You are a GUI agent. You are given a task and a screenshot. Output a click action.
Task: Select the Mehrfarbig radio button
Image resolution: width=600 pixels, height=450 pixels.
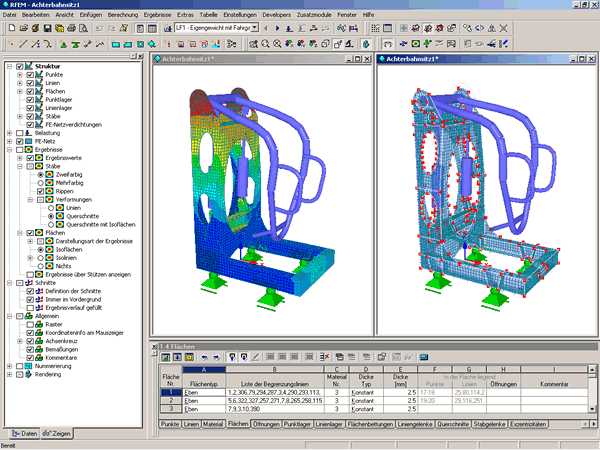(x=40, y=183)
